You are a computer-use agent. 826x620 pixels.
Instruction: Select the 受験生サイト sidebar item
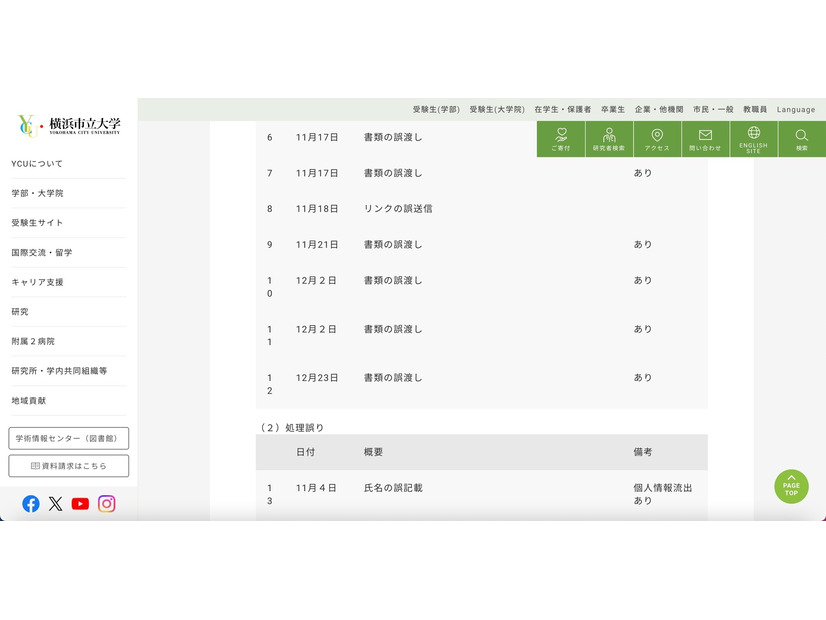click(37, 223)
